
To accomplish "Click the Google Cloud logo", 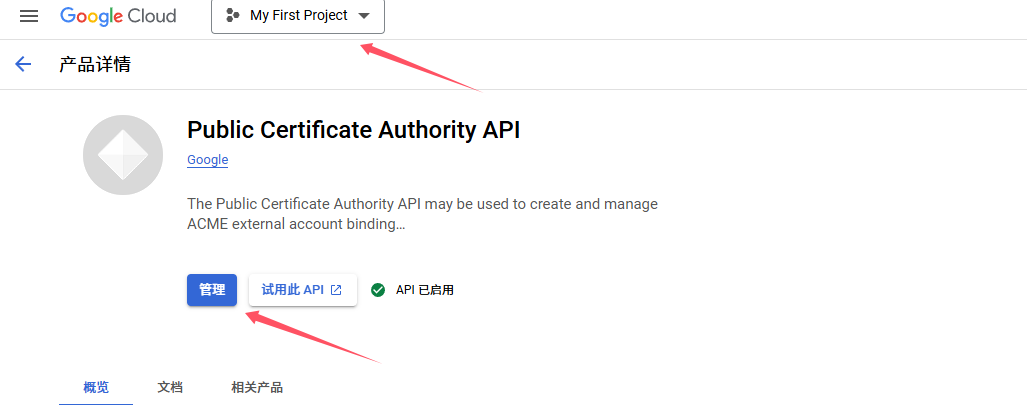I will (118, 16).
